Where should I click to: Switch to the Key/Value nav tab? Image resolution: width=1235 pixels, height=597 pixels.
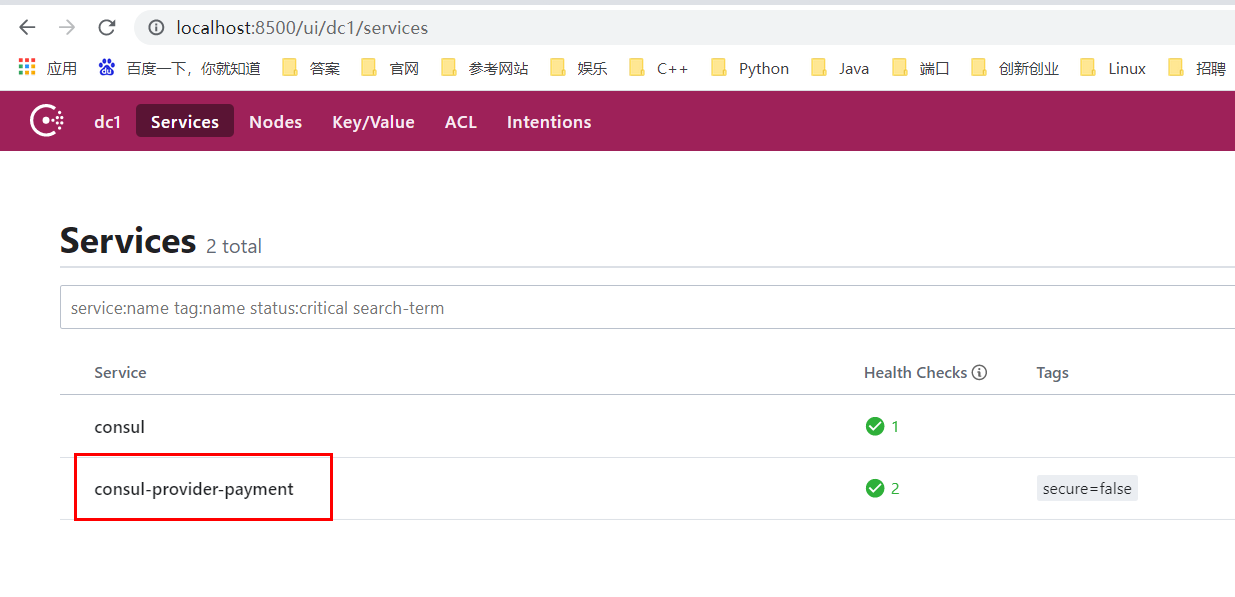373,121
